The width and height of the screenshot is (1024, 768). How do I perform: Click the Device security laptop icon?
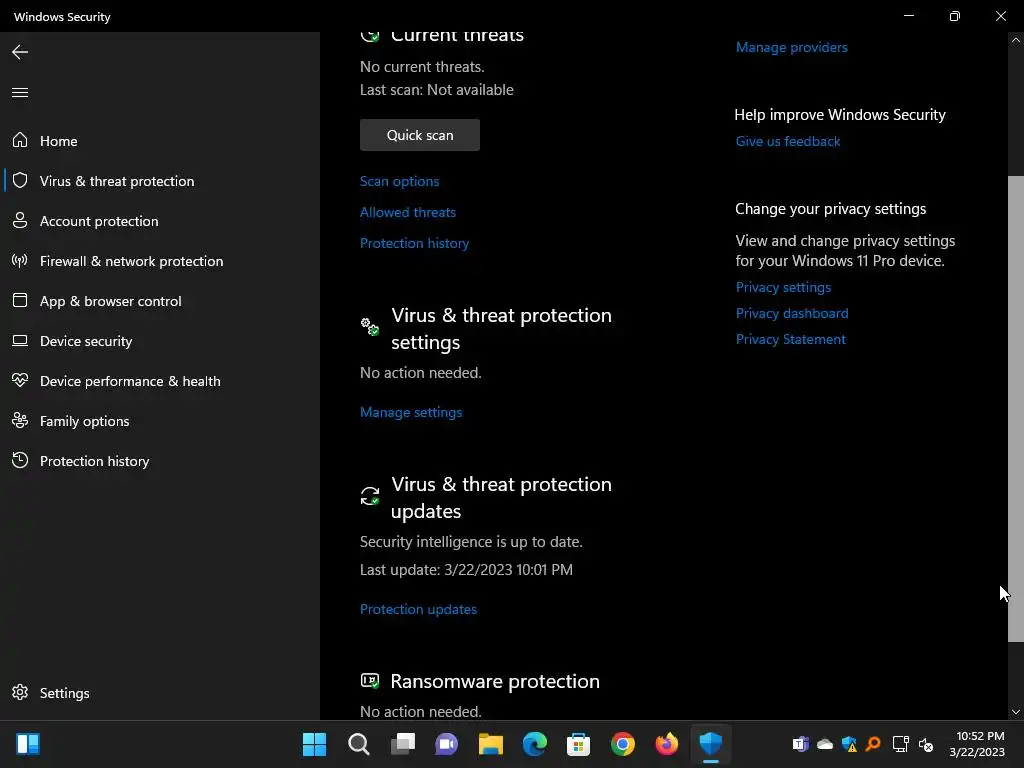tap(20, 340)
